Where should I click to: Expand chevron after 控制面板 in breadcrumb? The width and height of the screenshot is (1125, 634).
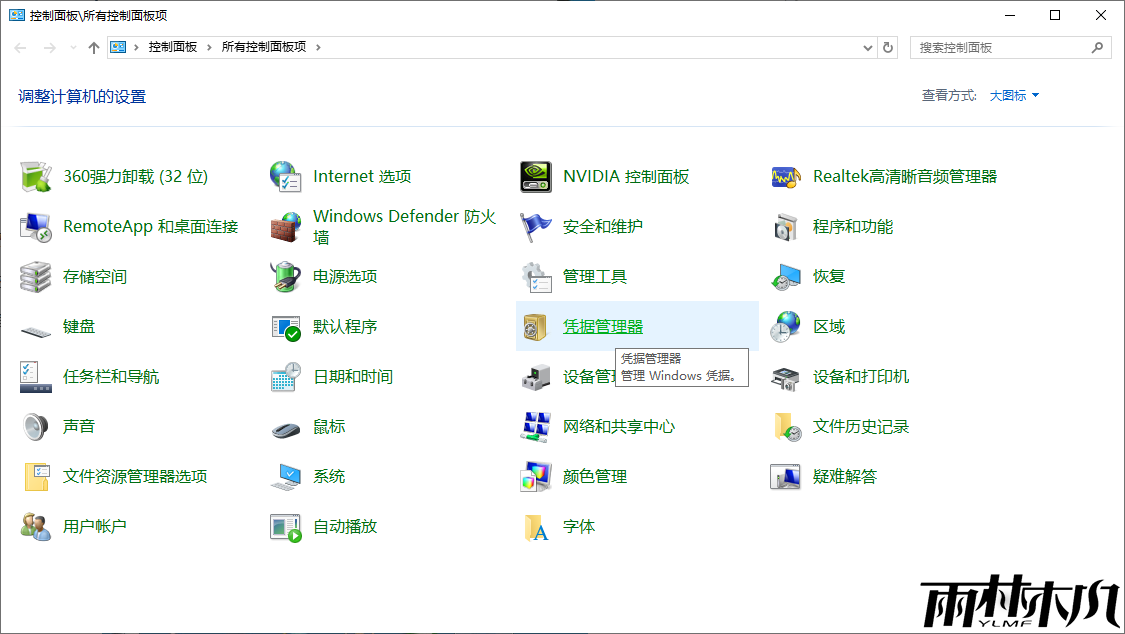click(x=210, y=47)
